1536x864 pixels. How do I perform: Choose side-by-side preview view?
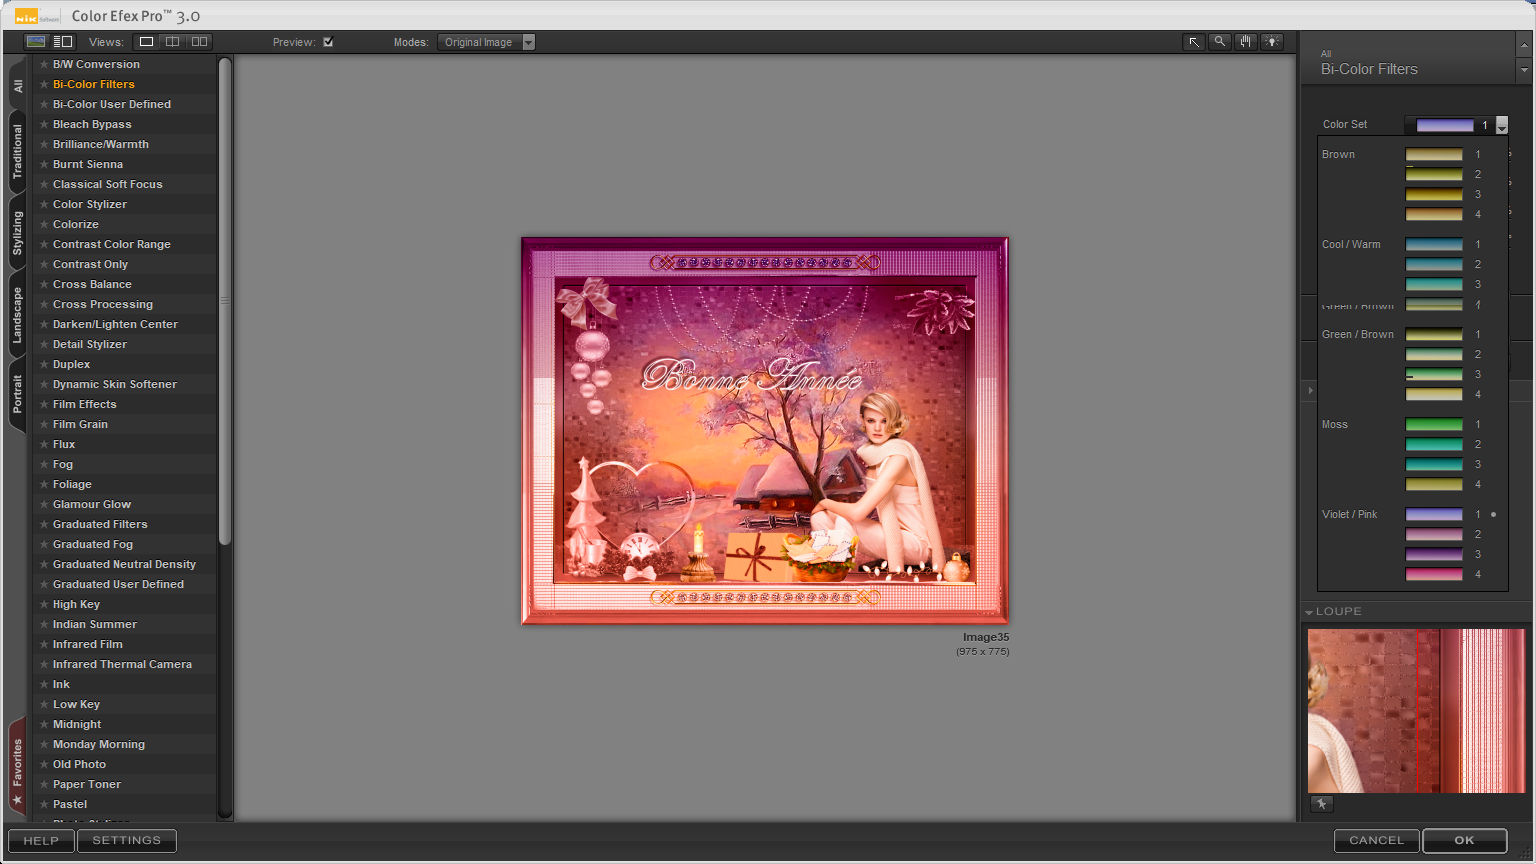[199, 42]
